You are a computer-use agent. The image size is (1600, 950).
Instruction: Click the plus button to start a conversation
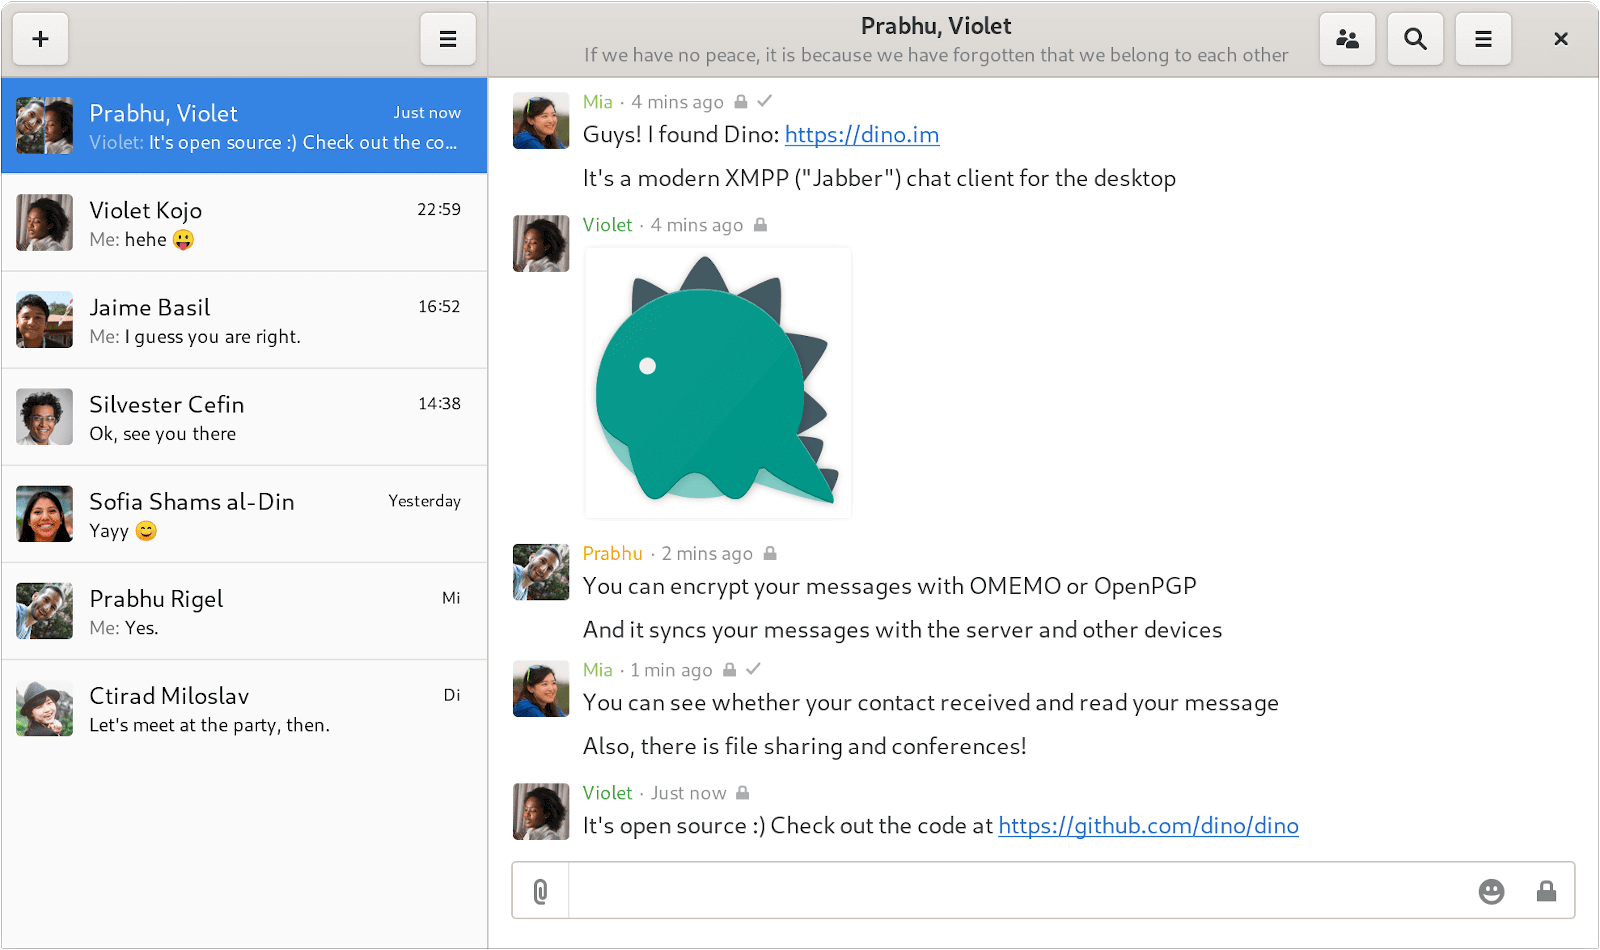pyautogui.click(x=40, y=39)
